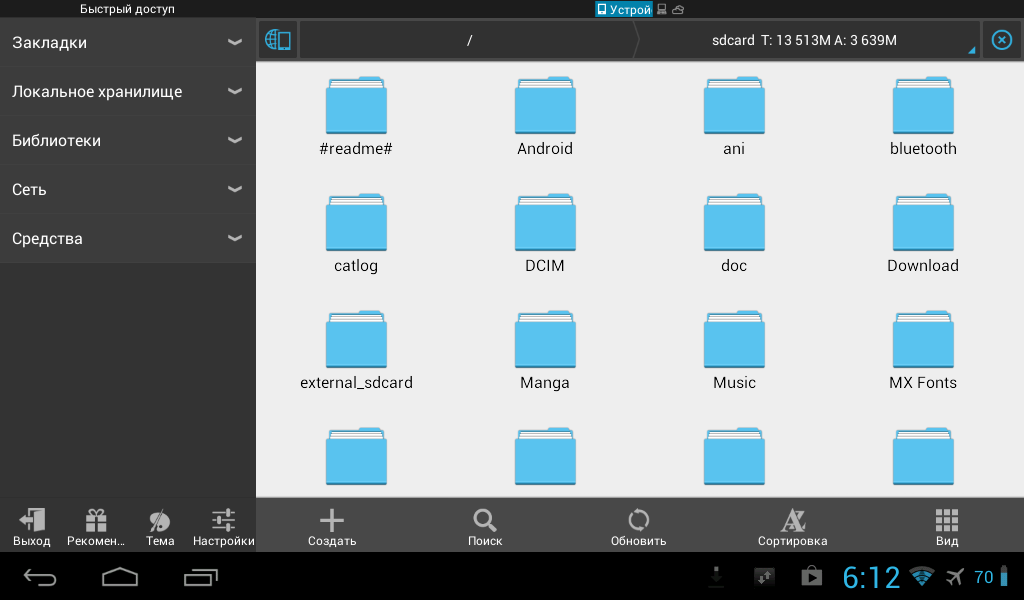The image size is (1024, 600).
Task: Open the MX Fonts folder
Action: click(923, 350)
